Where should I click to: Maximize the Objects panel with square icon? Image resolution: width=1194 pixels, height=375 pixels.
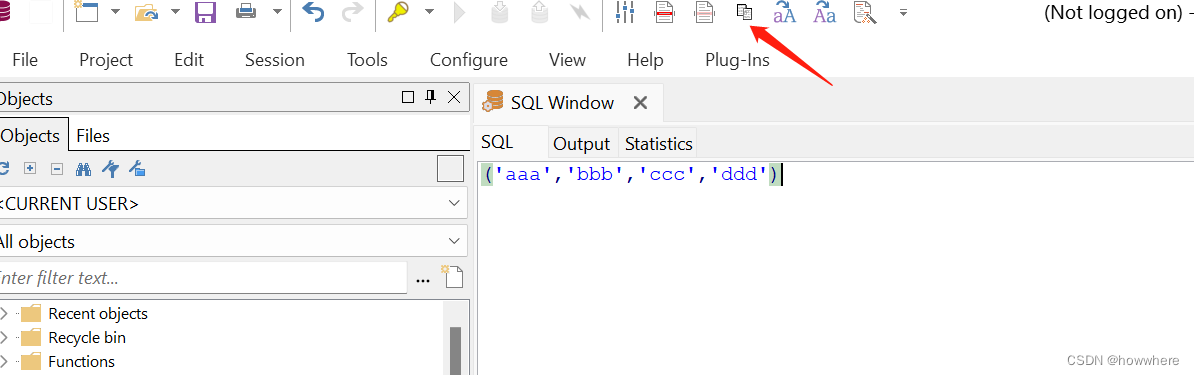coord(407,97)
